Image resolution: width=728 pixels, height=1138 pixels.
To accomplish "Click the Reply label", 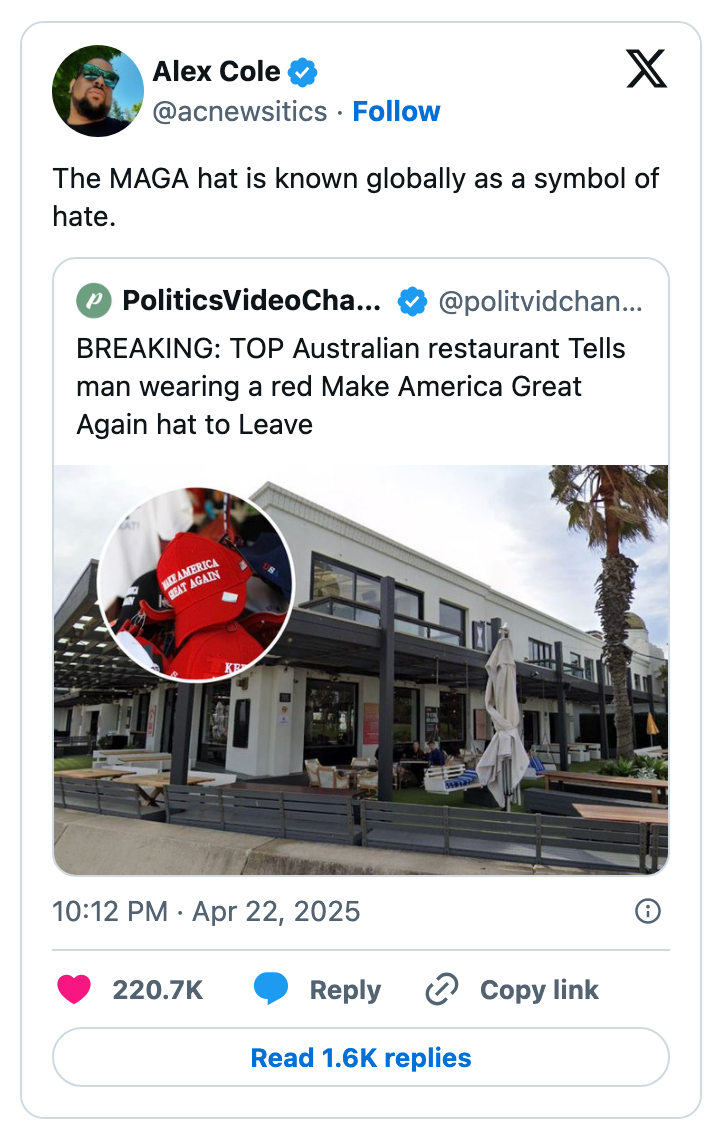I will coord(343,989).
